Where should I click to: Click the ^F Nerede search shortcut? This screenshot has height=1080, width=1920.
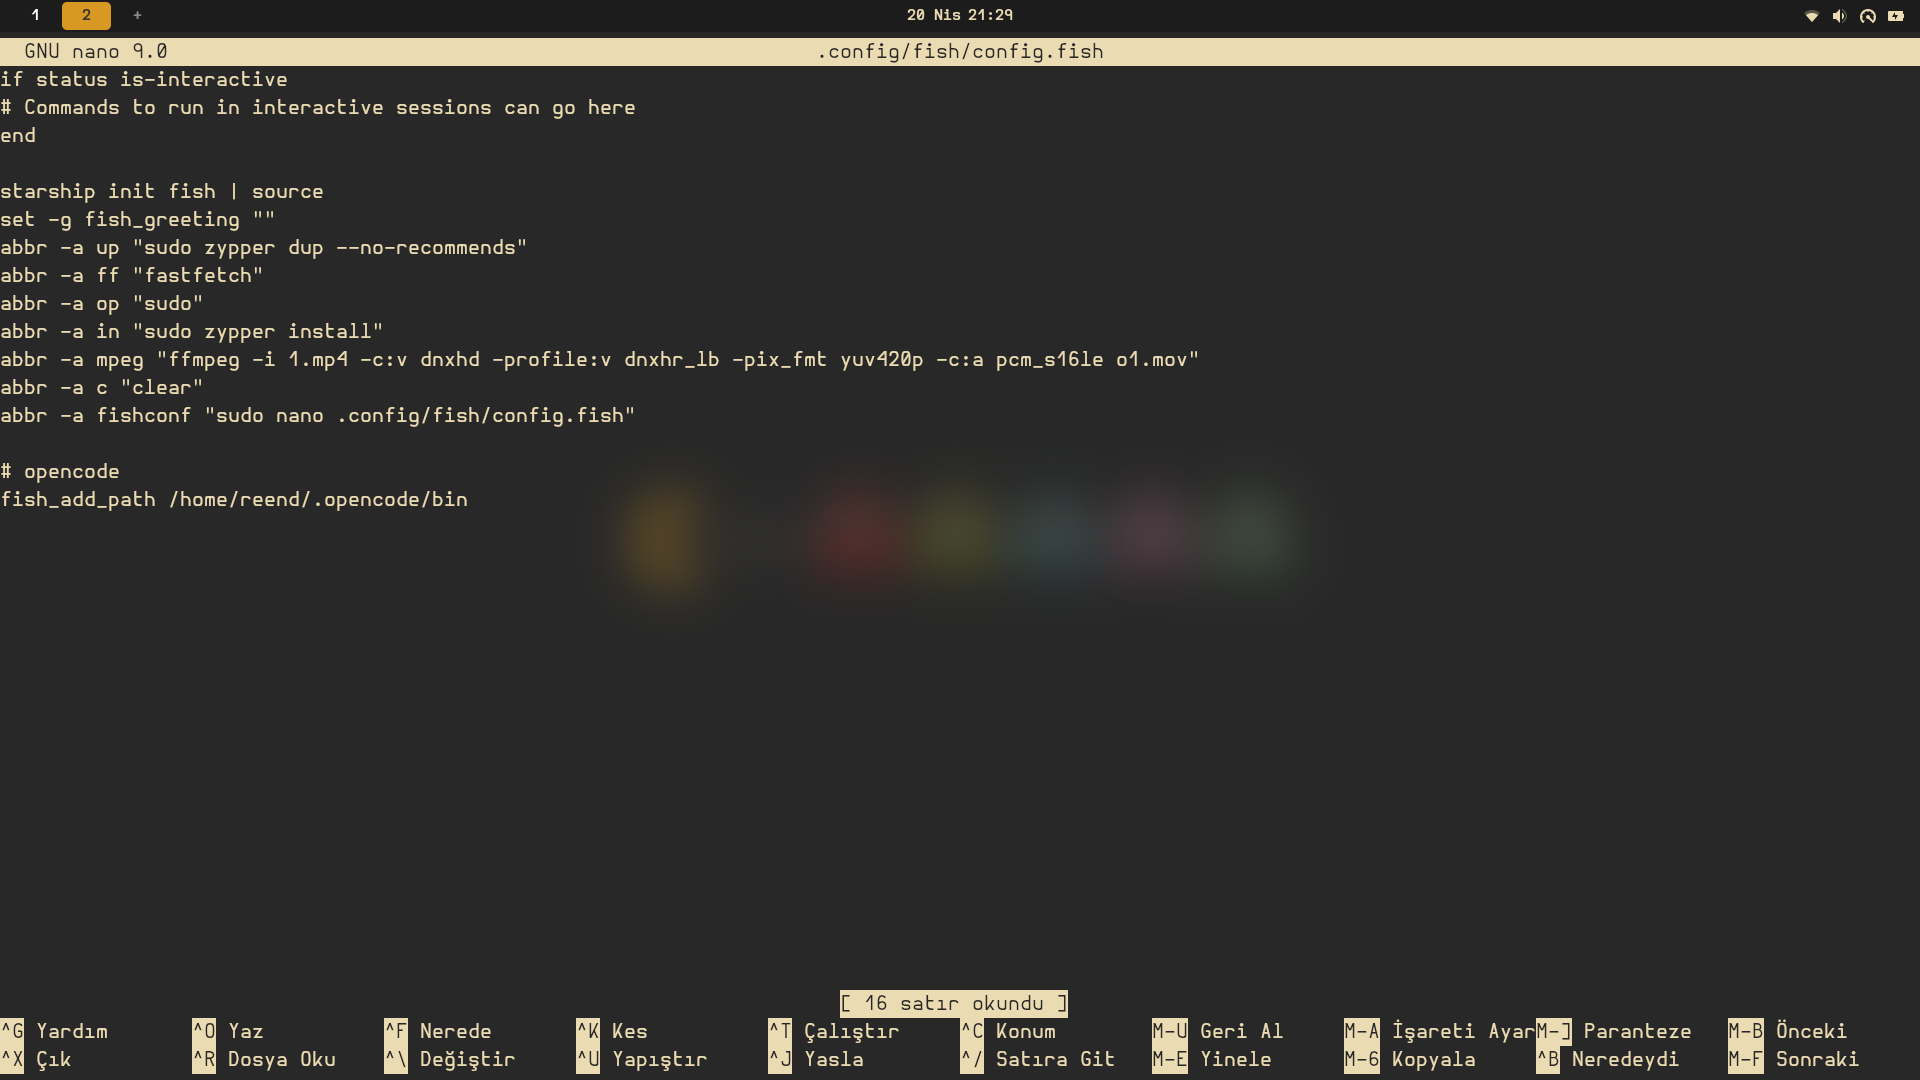coord(438,1031)
